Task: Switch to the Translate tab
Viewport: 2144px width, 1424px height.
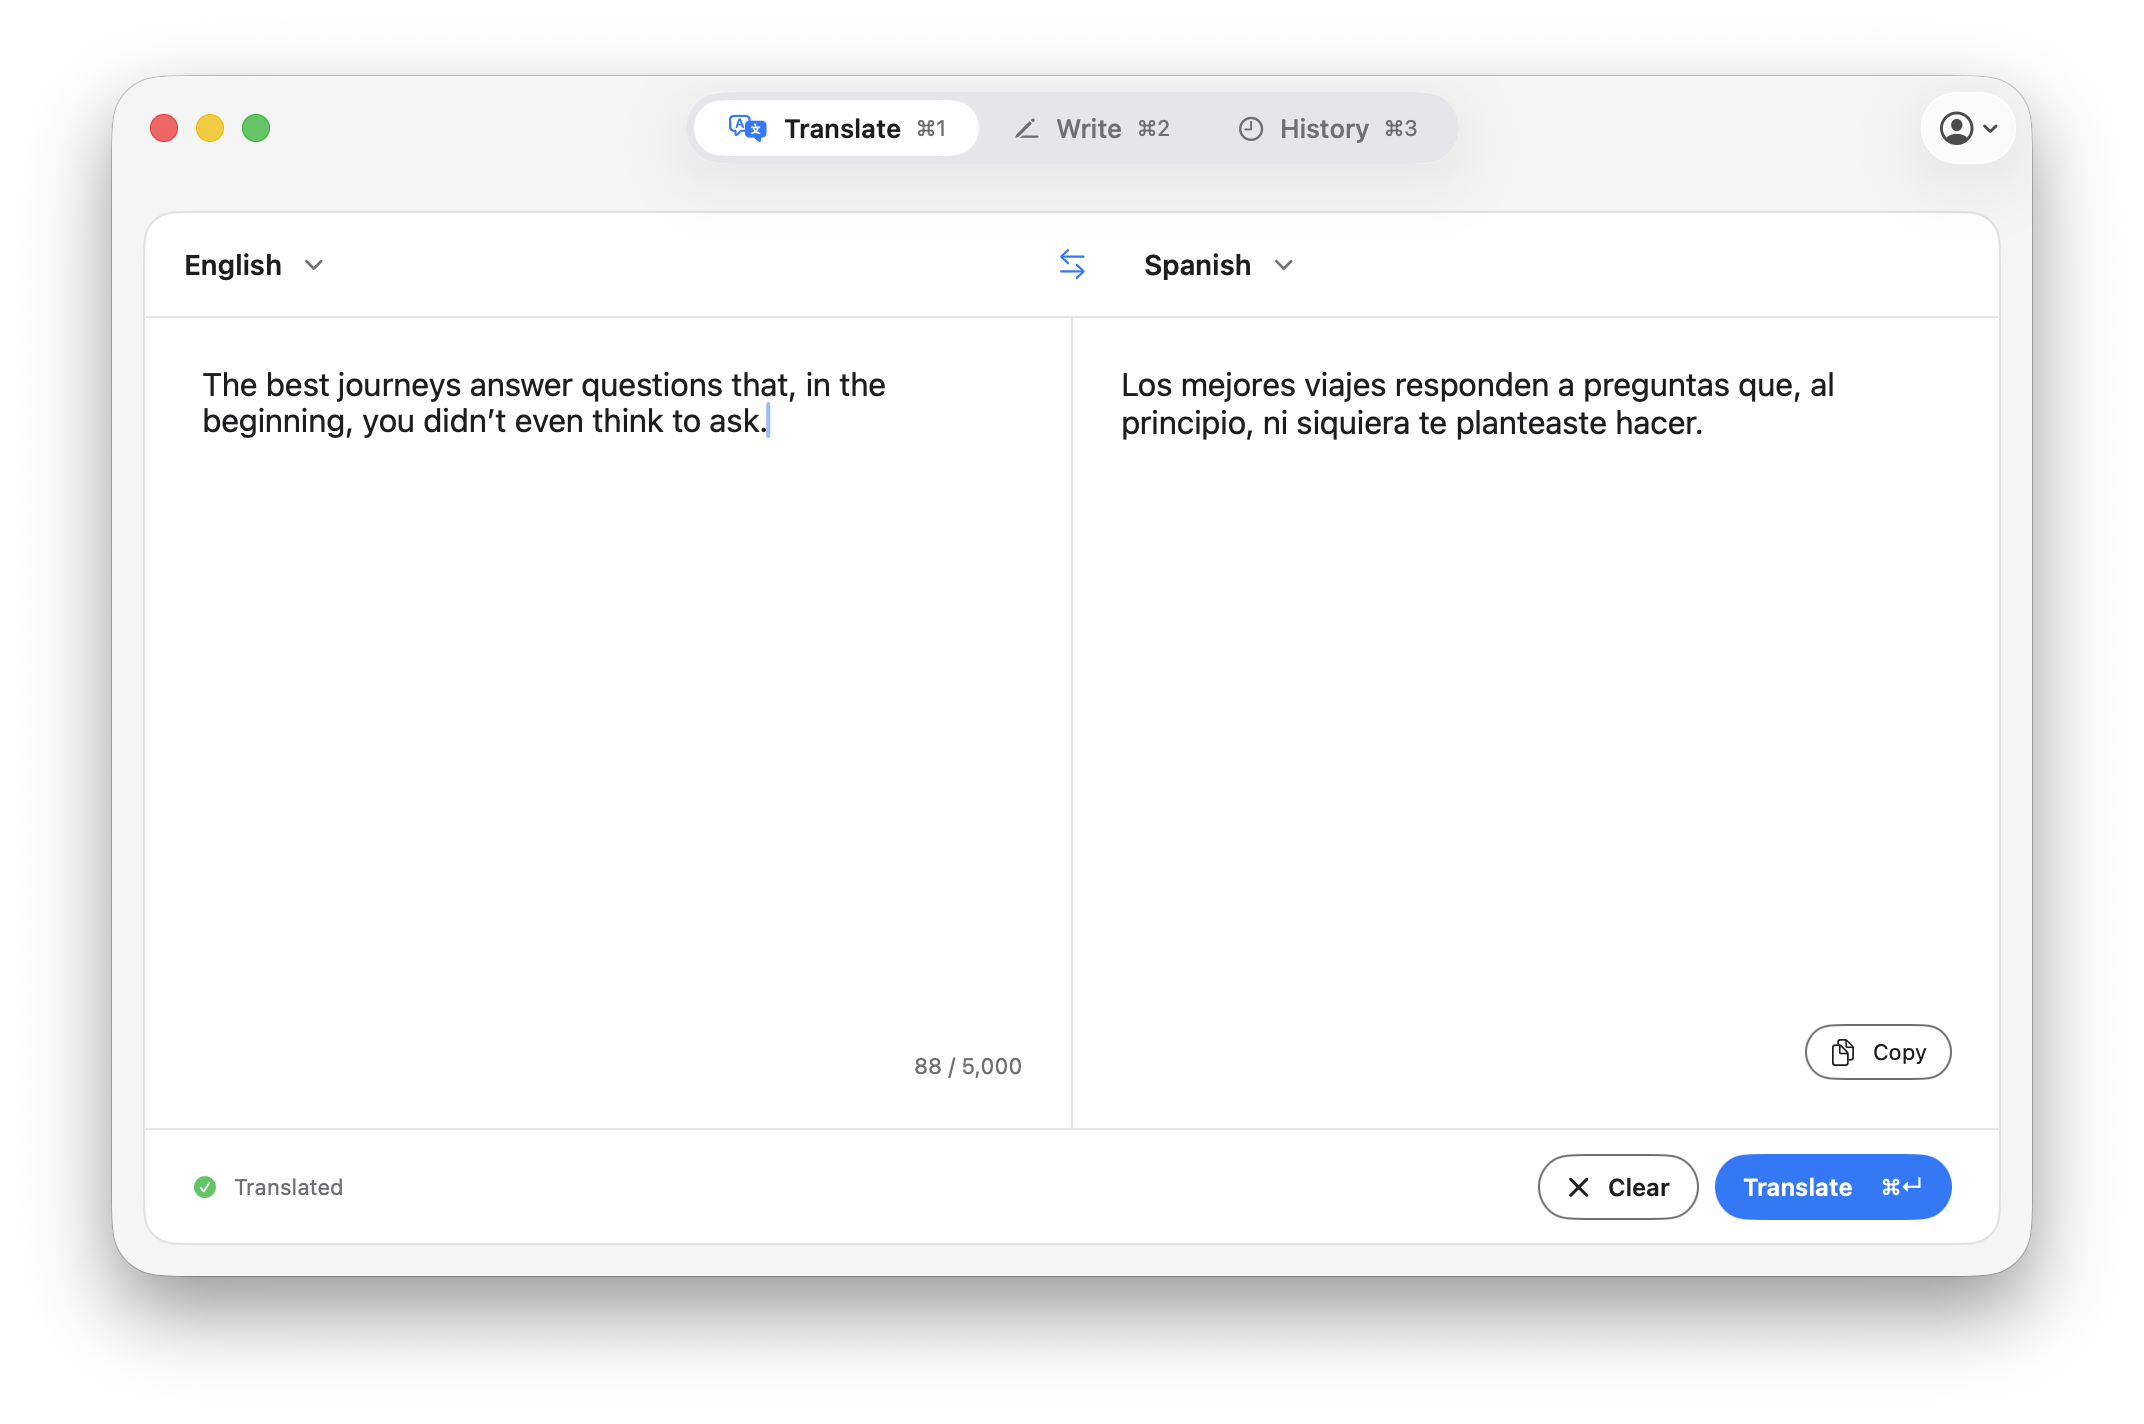Action: [836, 128]
